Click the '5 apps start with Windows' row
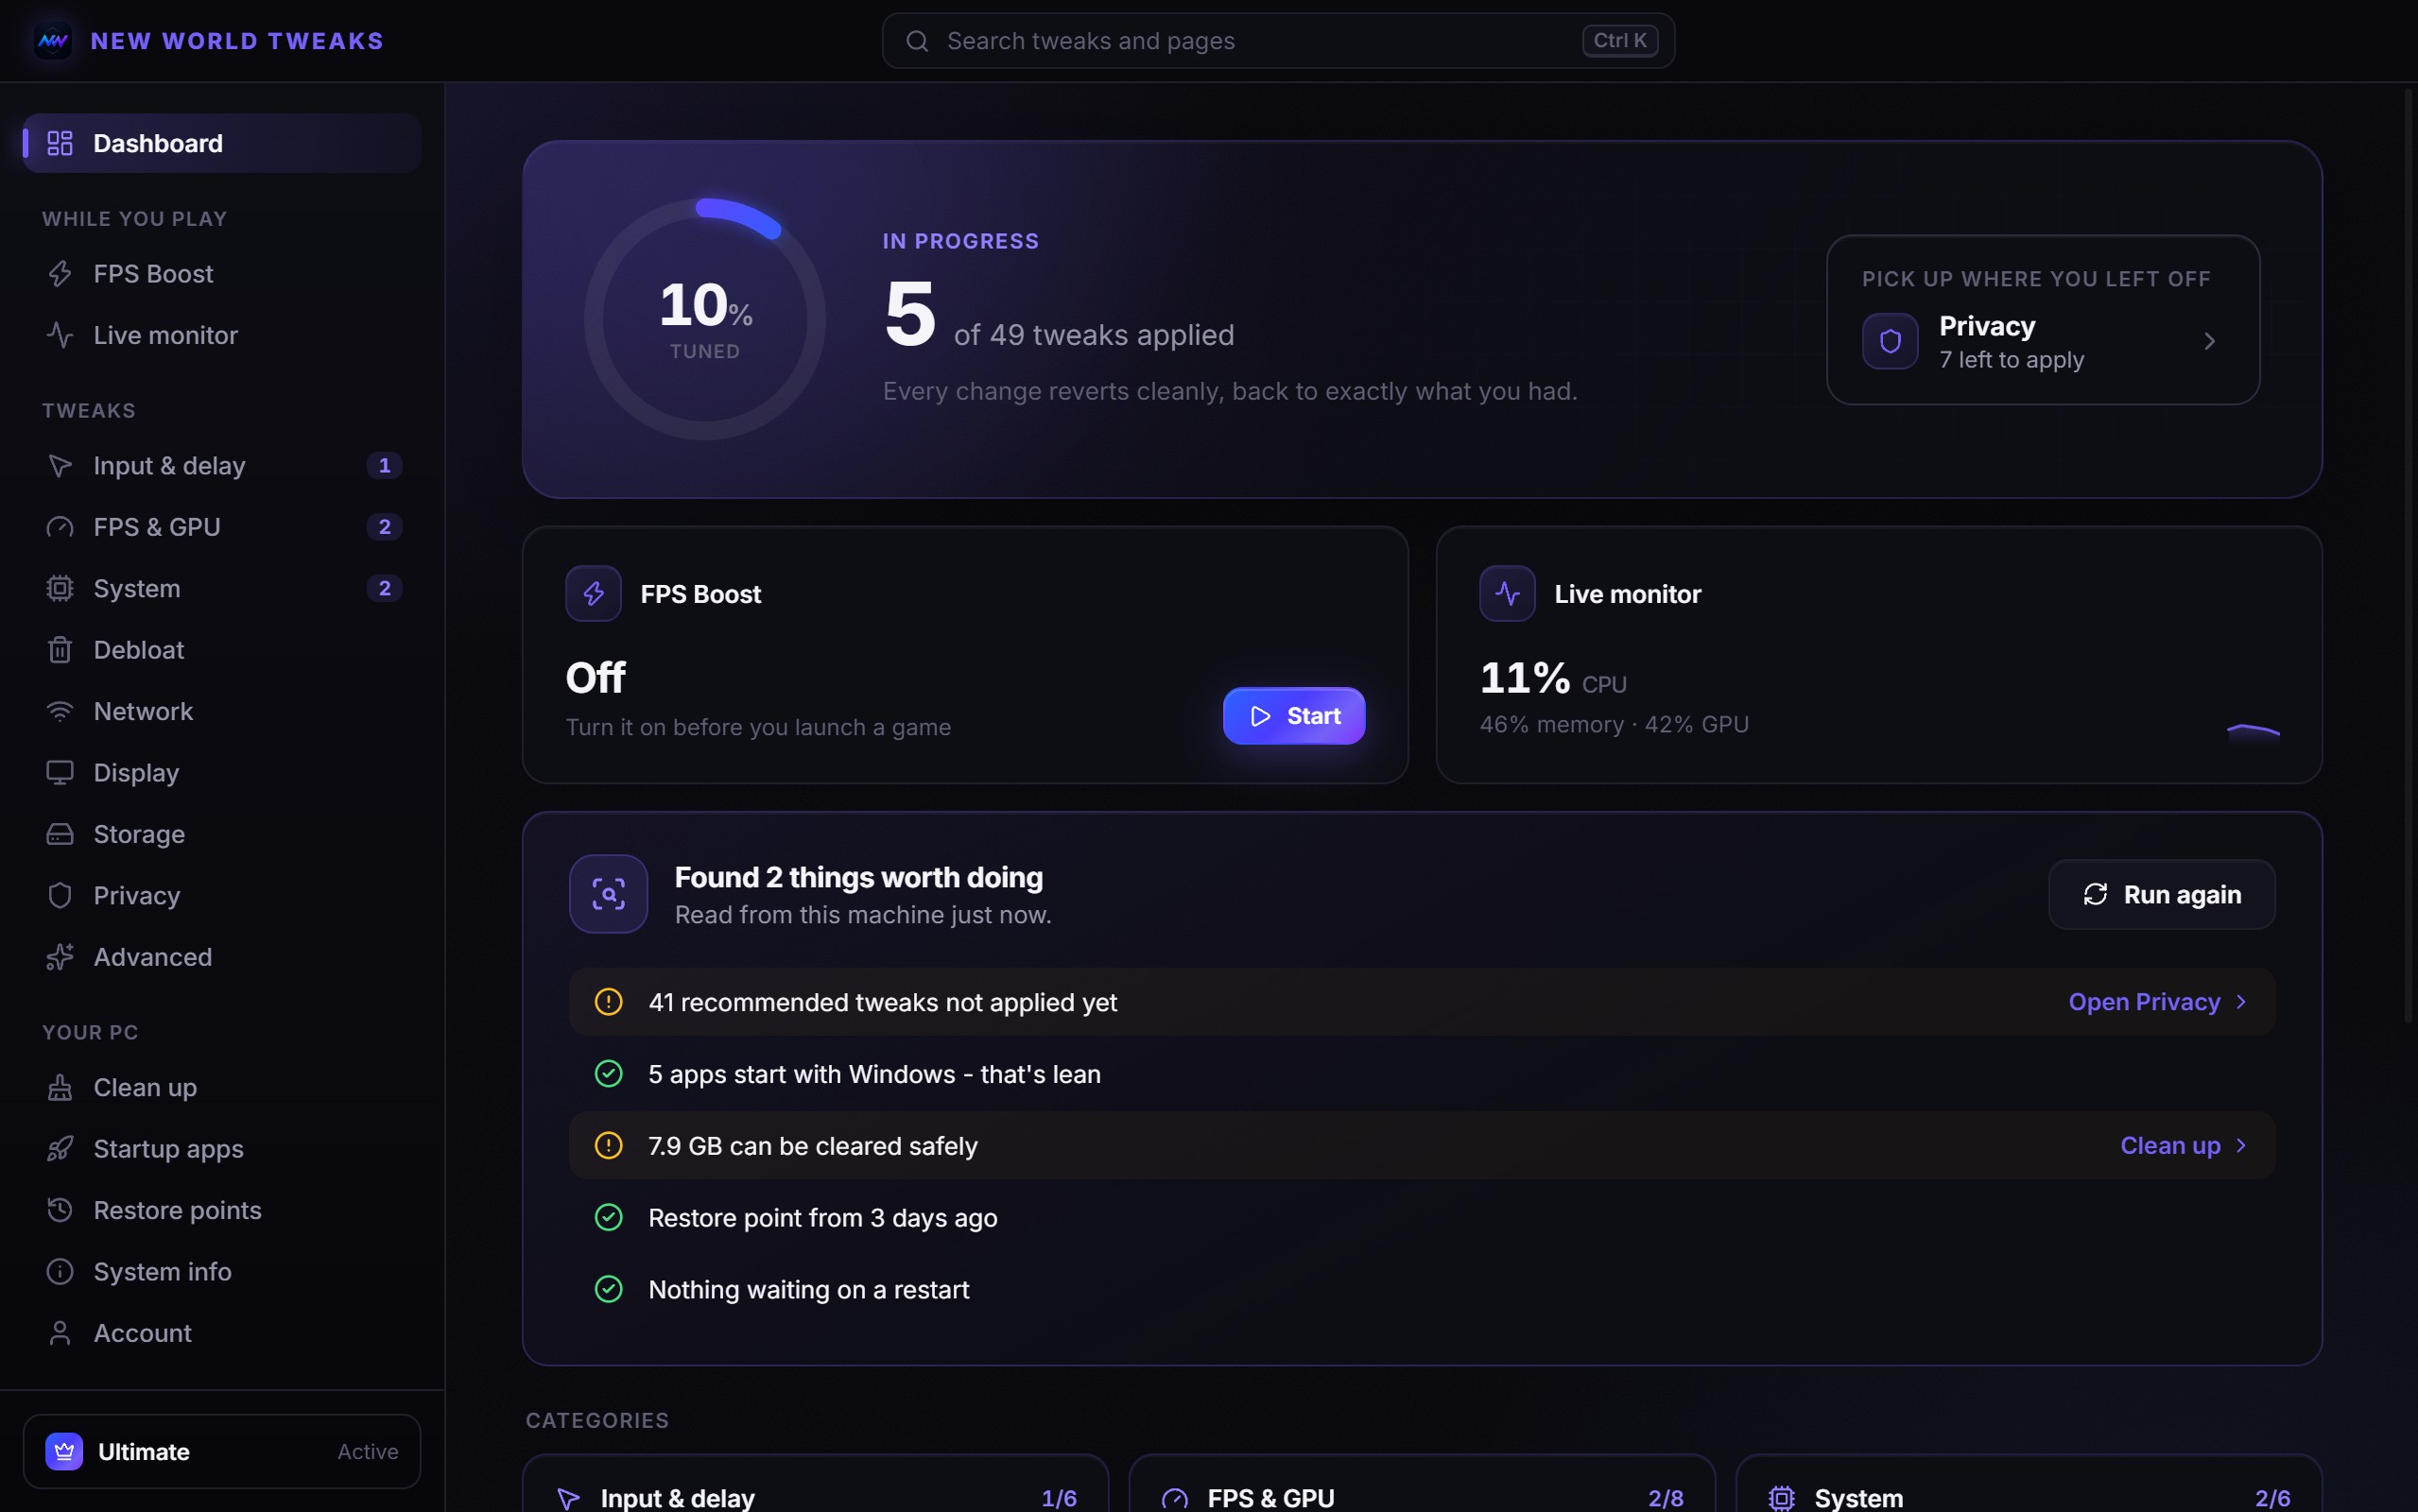Viewport: 2418px width, 1512px height. [x=1422, y=1074]
